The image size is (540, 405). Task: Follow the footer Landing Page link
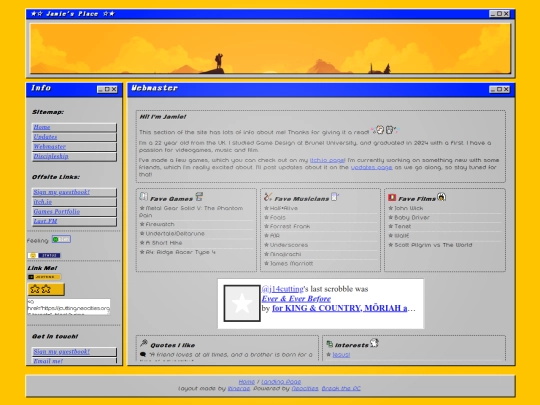click(281, 382)
